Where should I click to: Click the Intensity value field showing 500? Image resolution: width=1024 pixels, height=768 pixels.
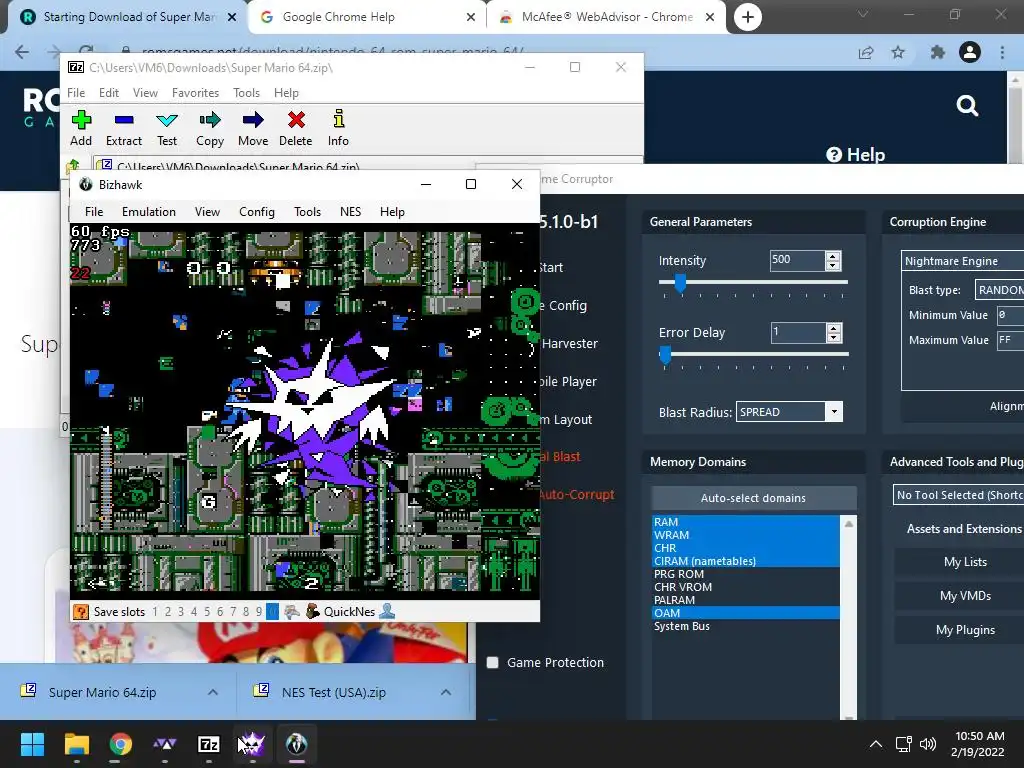(x=796, y=260)
